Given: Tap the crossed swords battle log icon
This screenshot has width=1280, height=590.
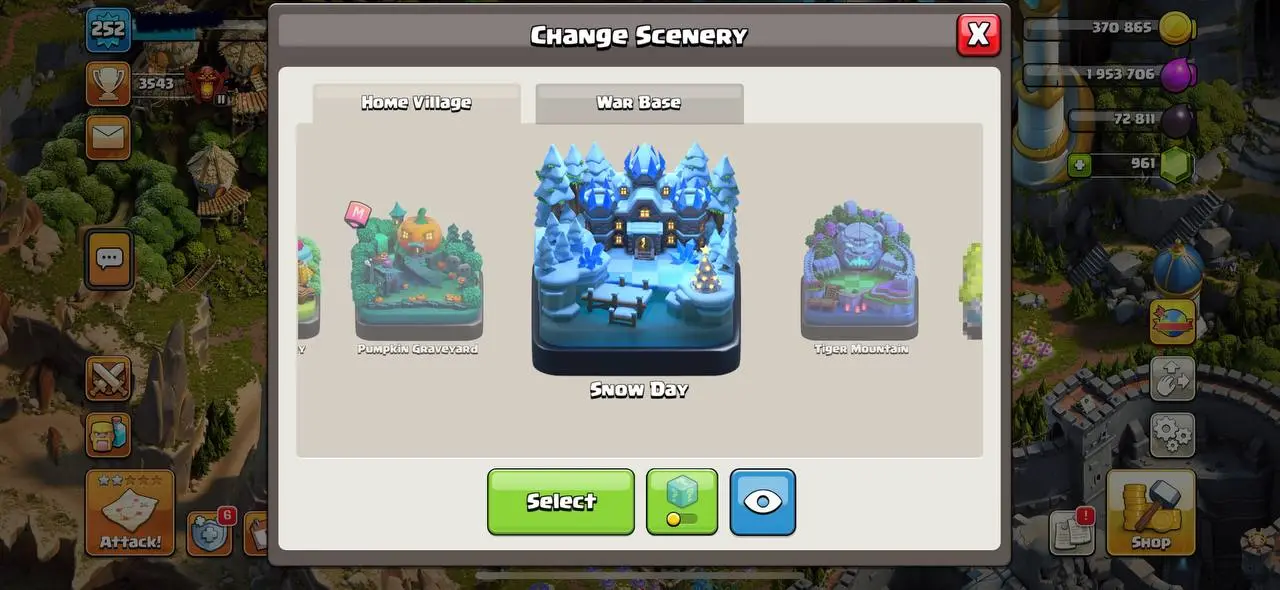Looking at the screenshot, I should [108, 379].
